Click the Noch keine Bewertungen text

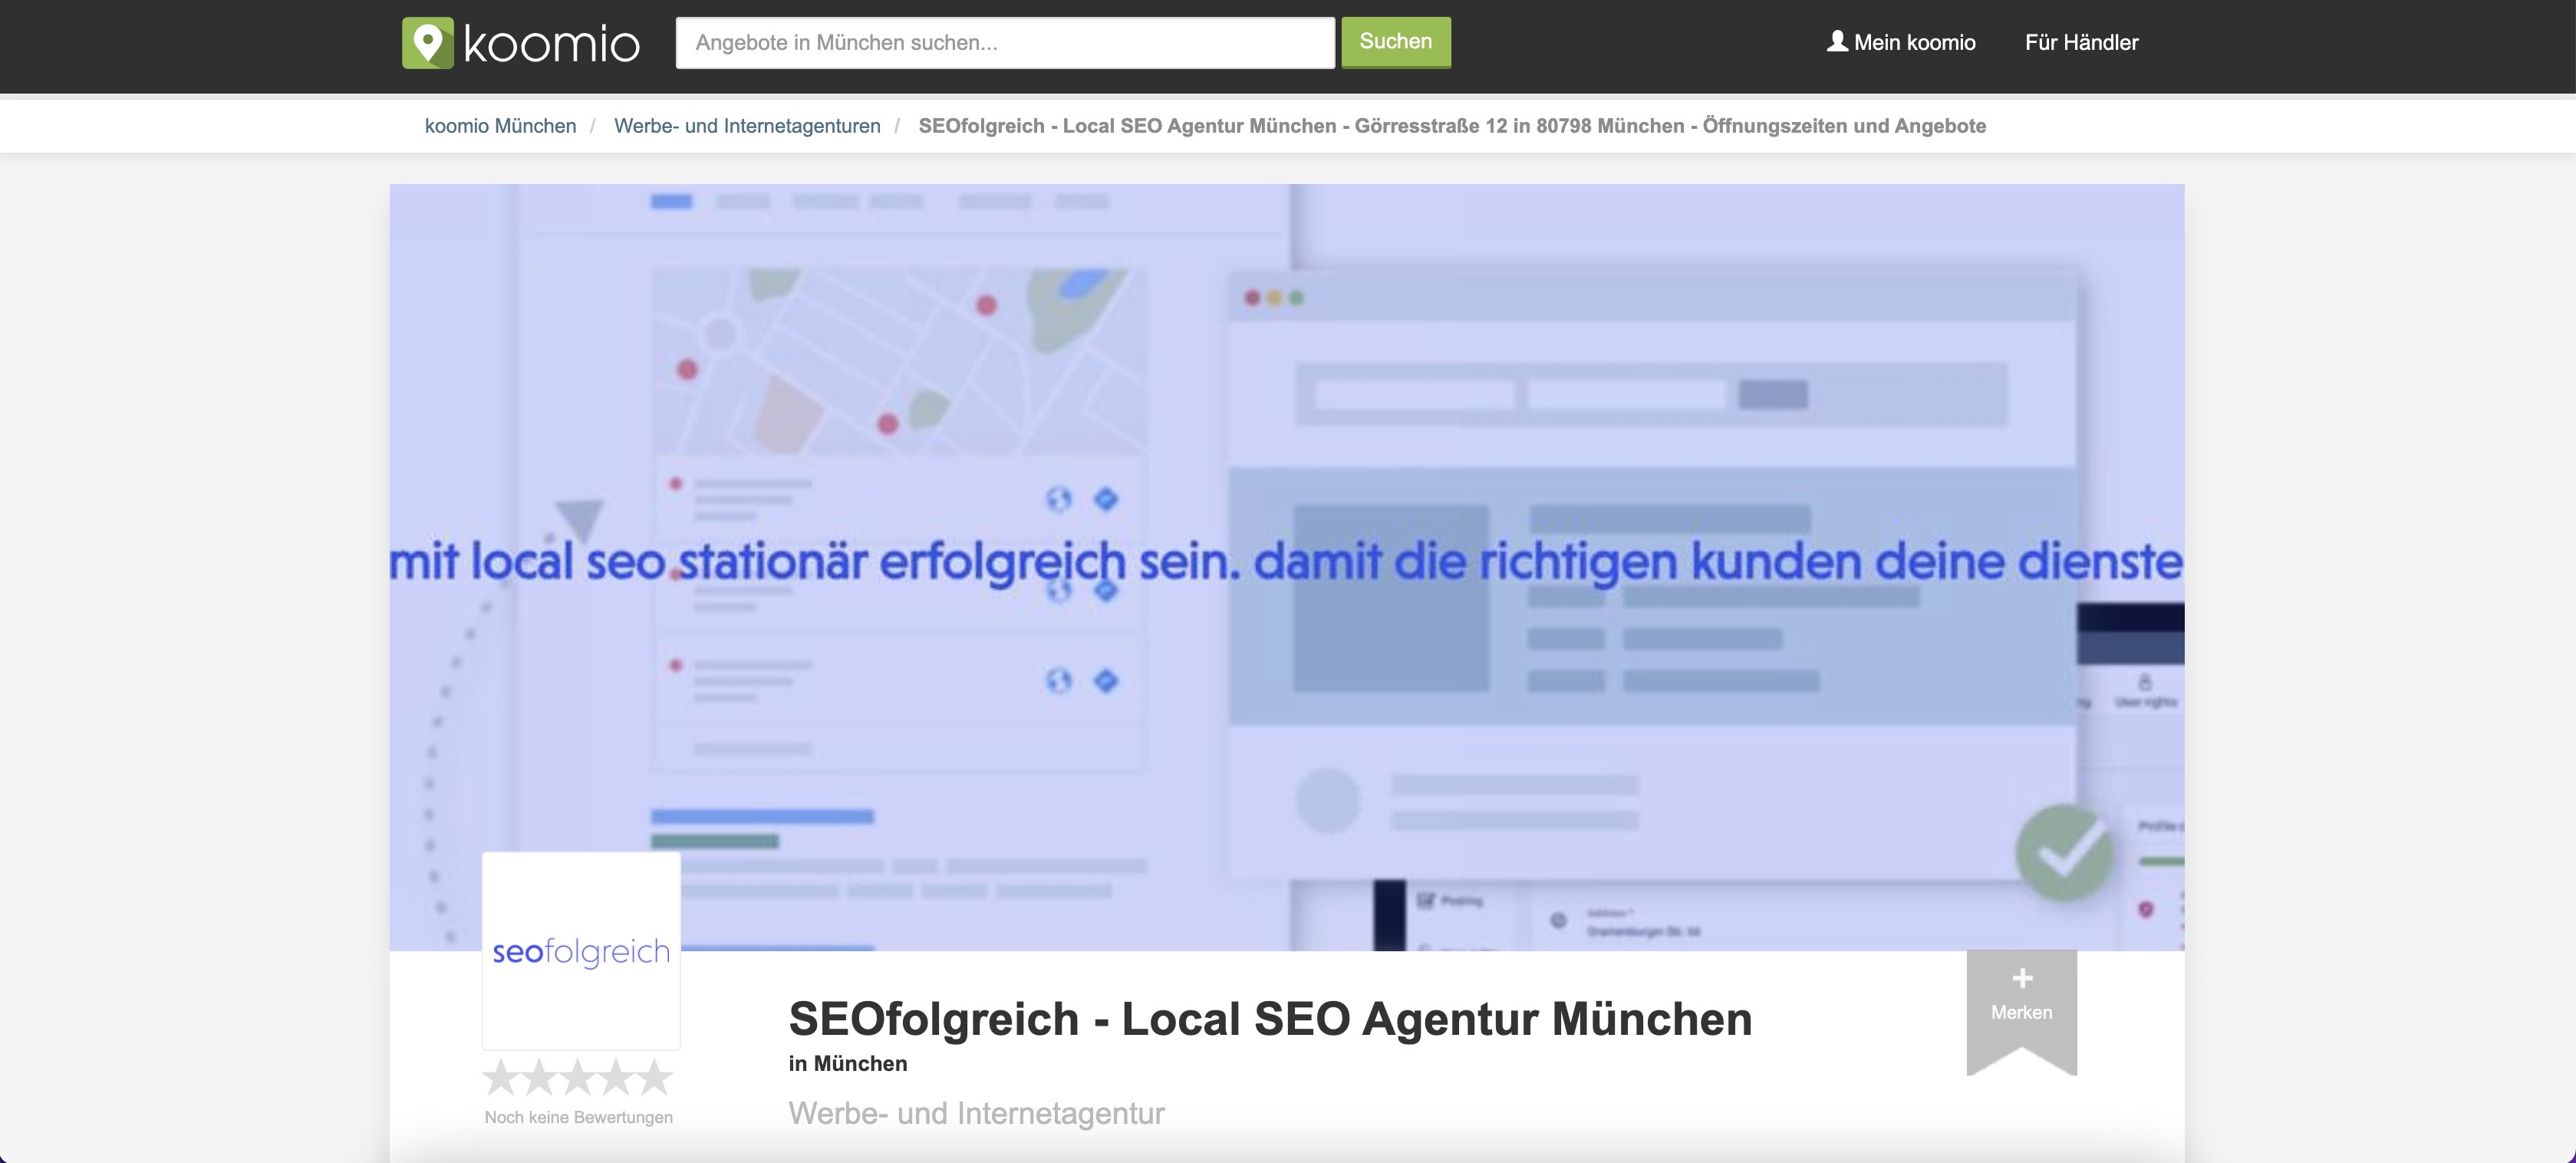(579, 1117)
